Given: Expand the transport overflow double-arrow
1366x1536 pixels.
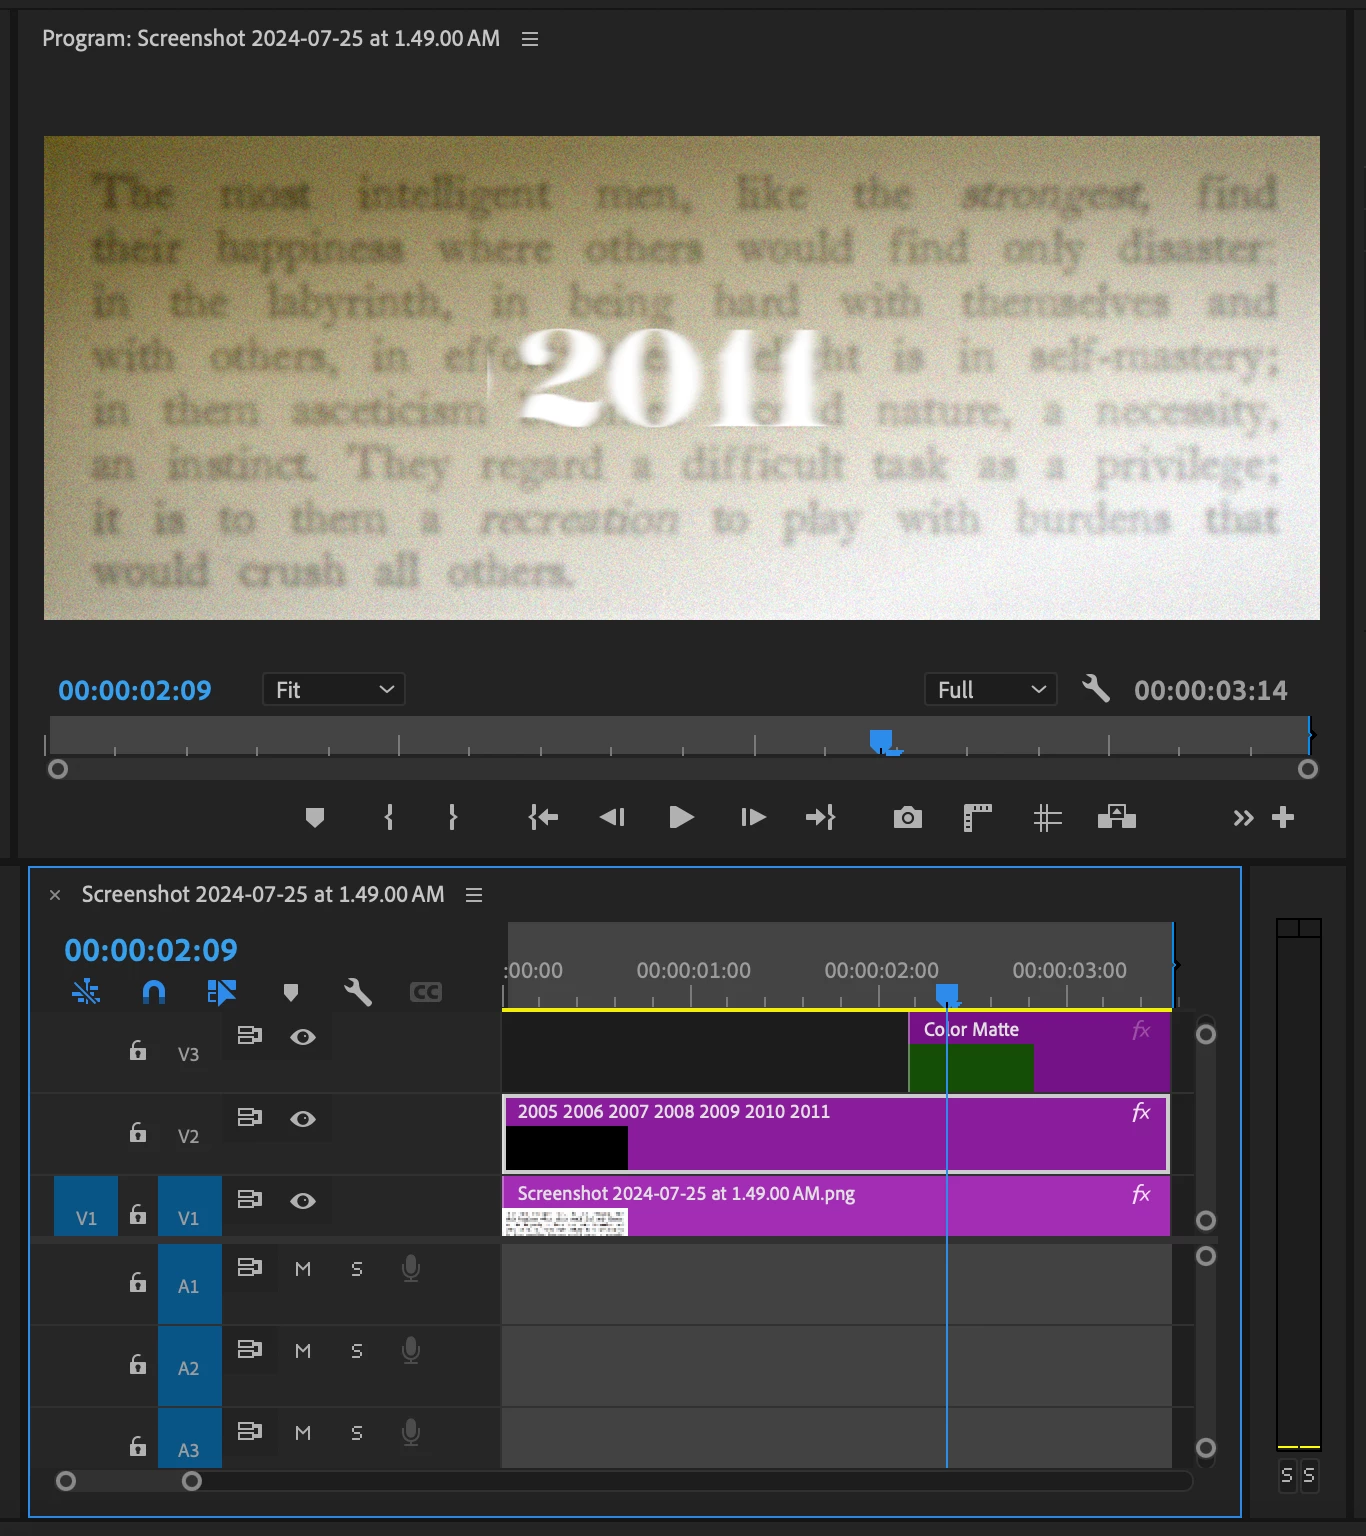Looking at the screenshot, I should 1243,818.
